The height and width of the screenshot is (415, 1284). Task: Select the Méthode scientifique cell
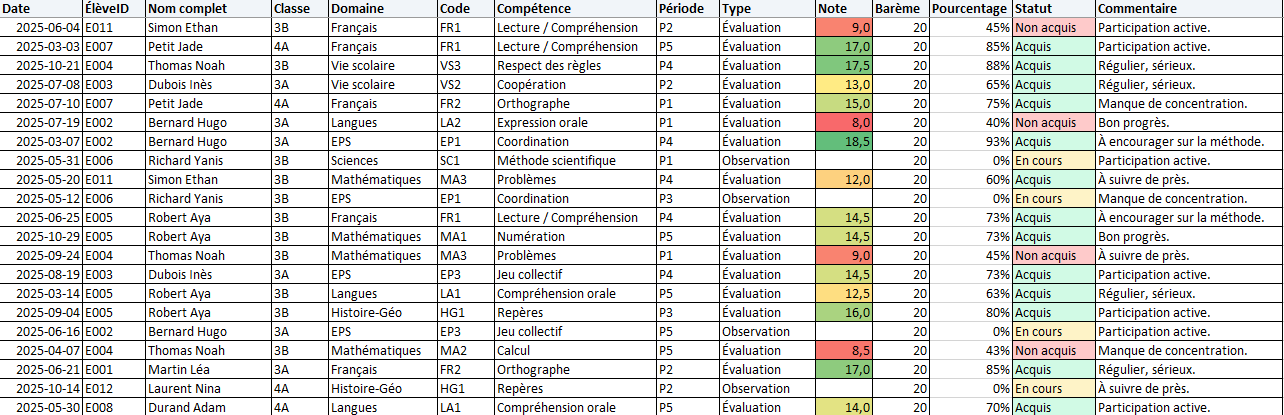(575, 161)
